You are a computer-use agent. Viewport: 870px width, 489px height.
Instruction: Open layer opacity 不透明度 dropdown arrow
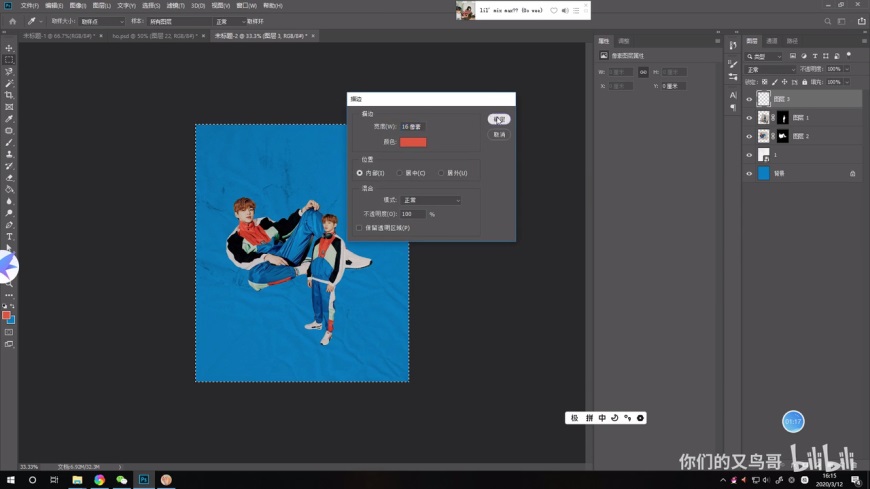pyautogui.click(x=847, y=69)
